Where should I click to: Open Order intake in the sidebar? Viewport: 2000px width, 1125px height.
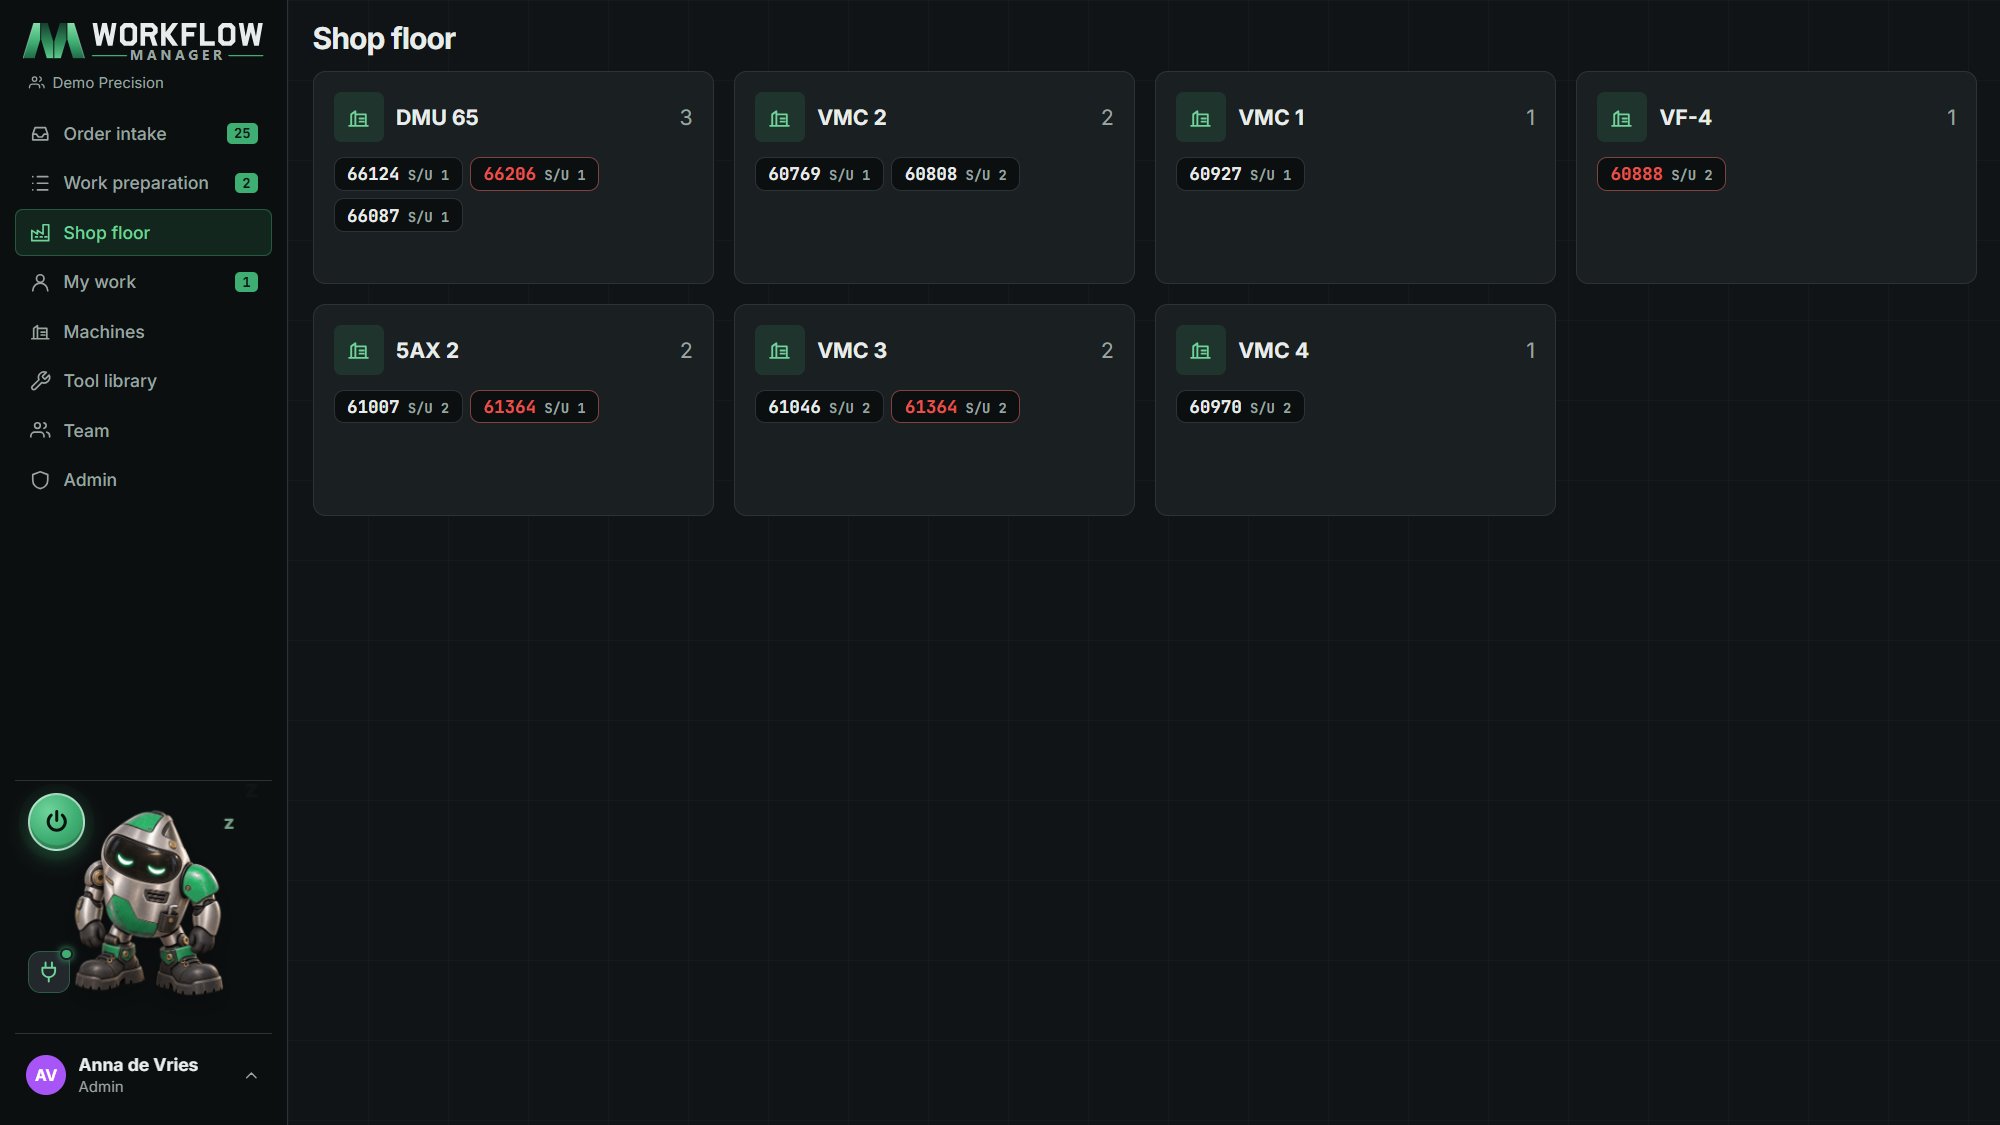pos(143,134)
